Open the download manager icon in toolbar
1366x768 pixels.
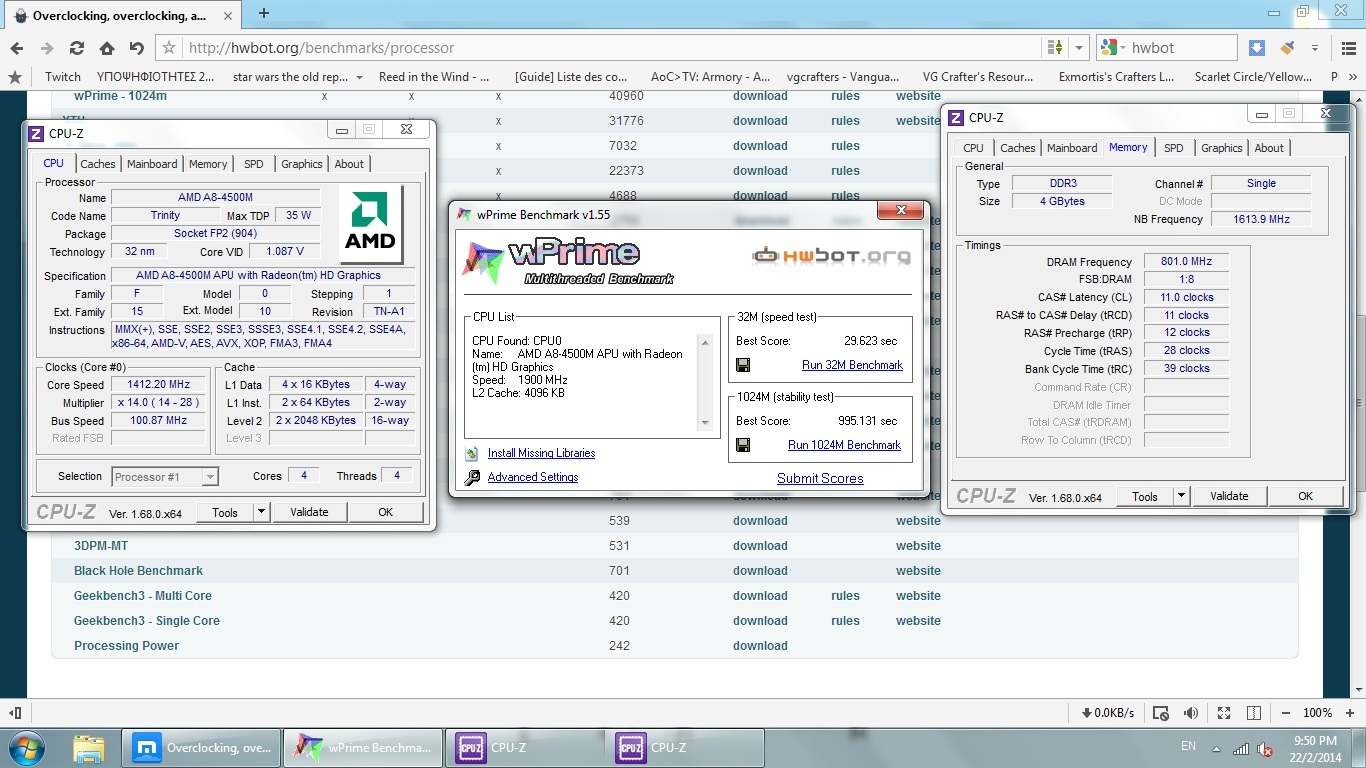pos(1257,48)
